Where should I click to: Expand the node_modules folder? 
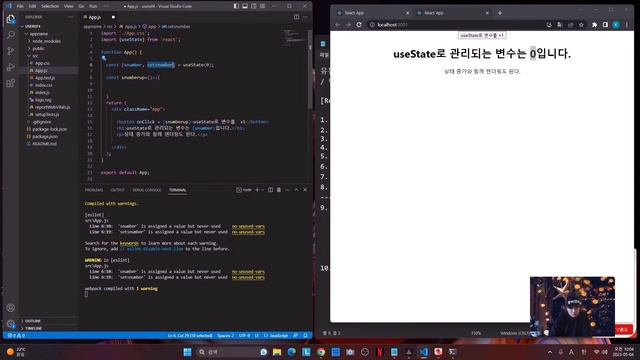pos(45,41)
